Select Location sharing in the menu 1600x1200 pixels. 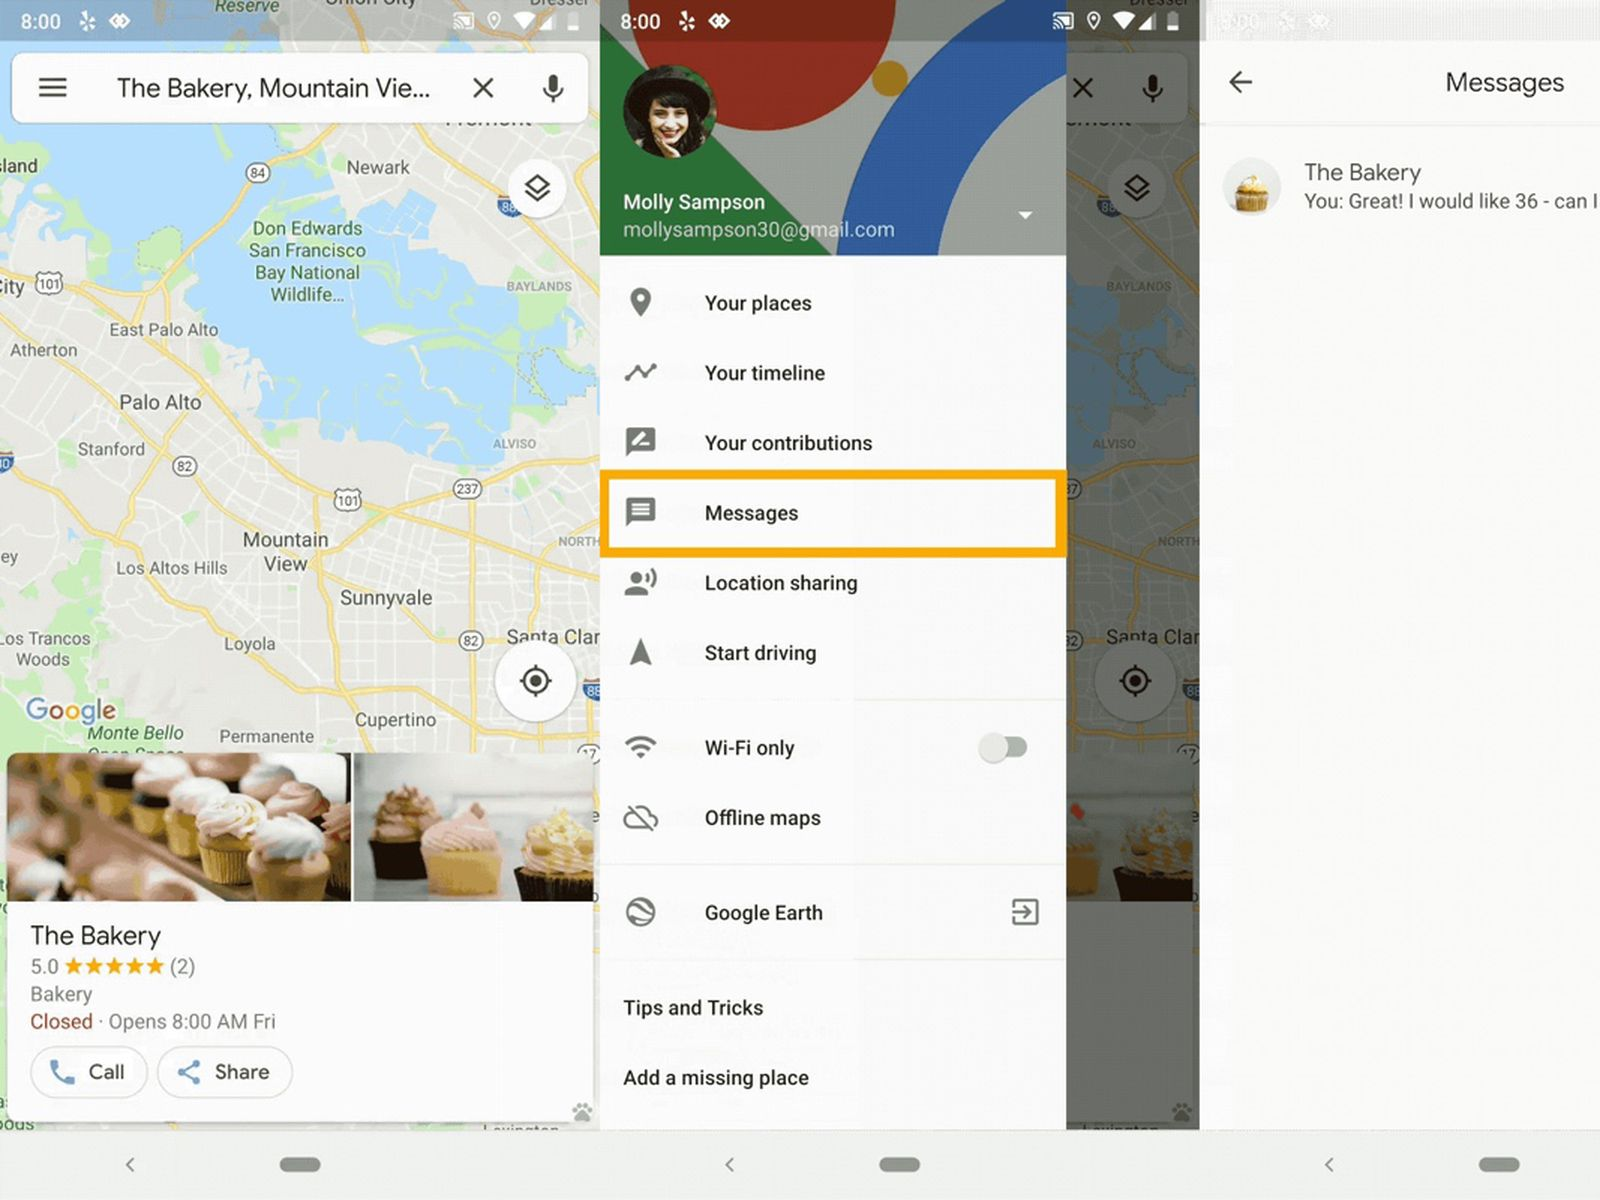pyautogui.click(x=780, y=583)
